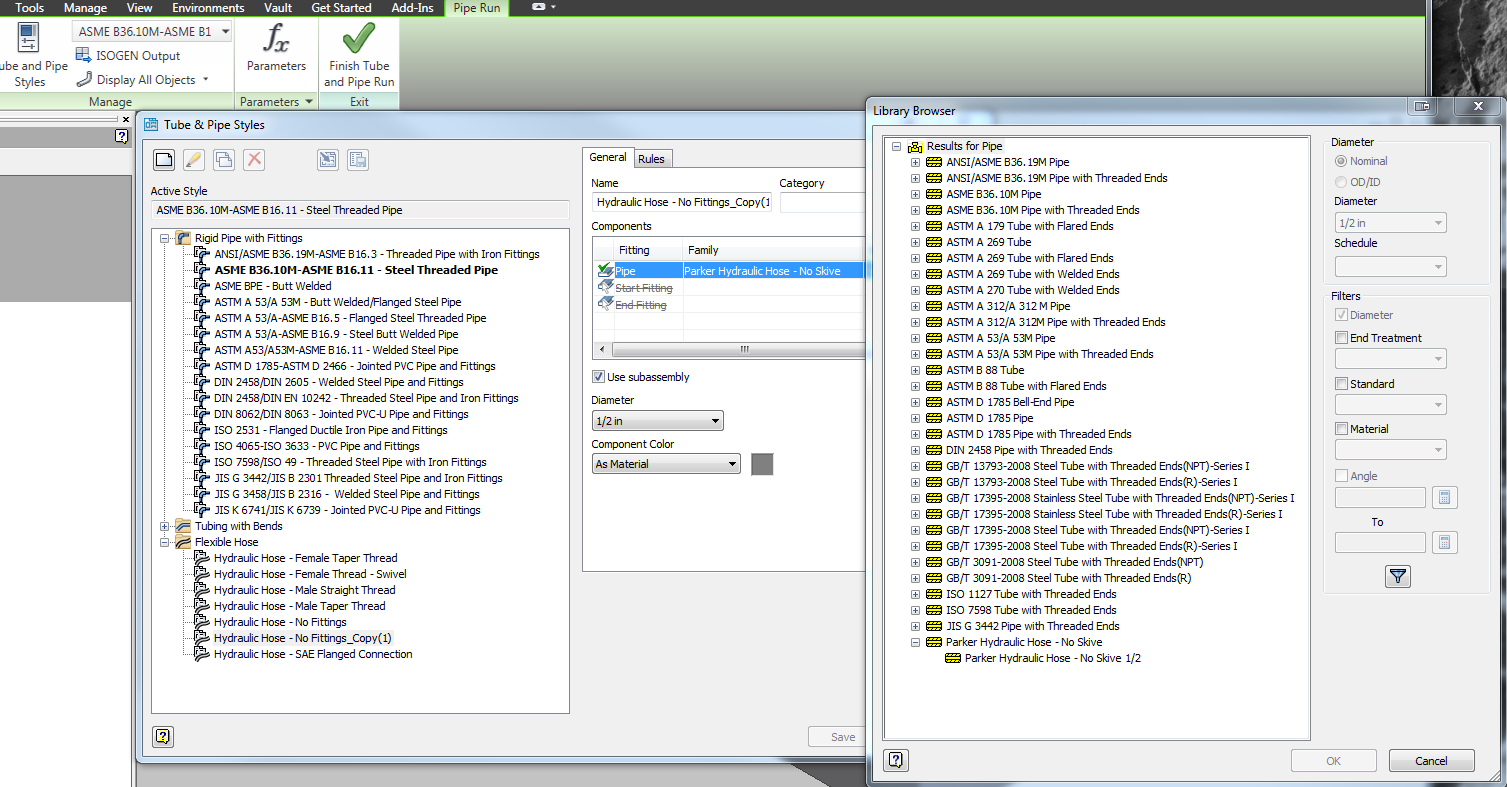Click the Rigid Pipe with Fittings folder icon

(x=183, y=238)
